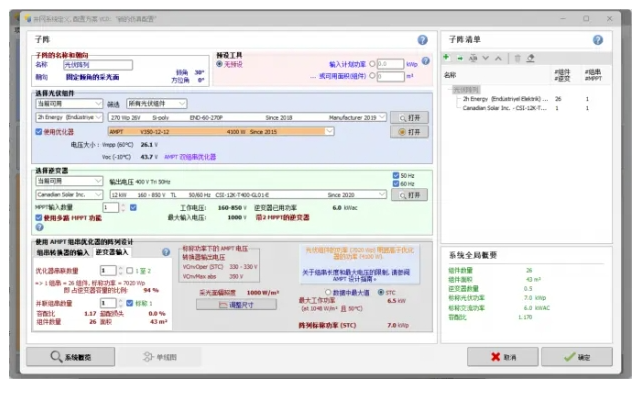Open module manufacturer dropdown 2h Energy
Image resolution: width=642 pixels, height=394 pixels.
(x=69, y=117)
